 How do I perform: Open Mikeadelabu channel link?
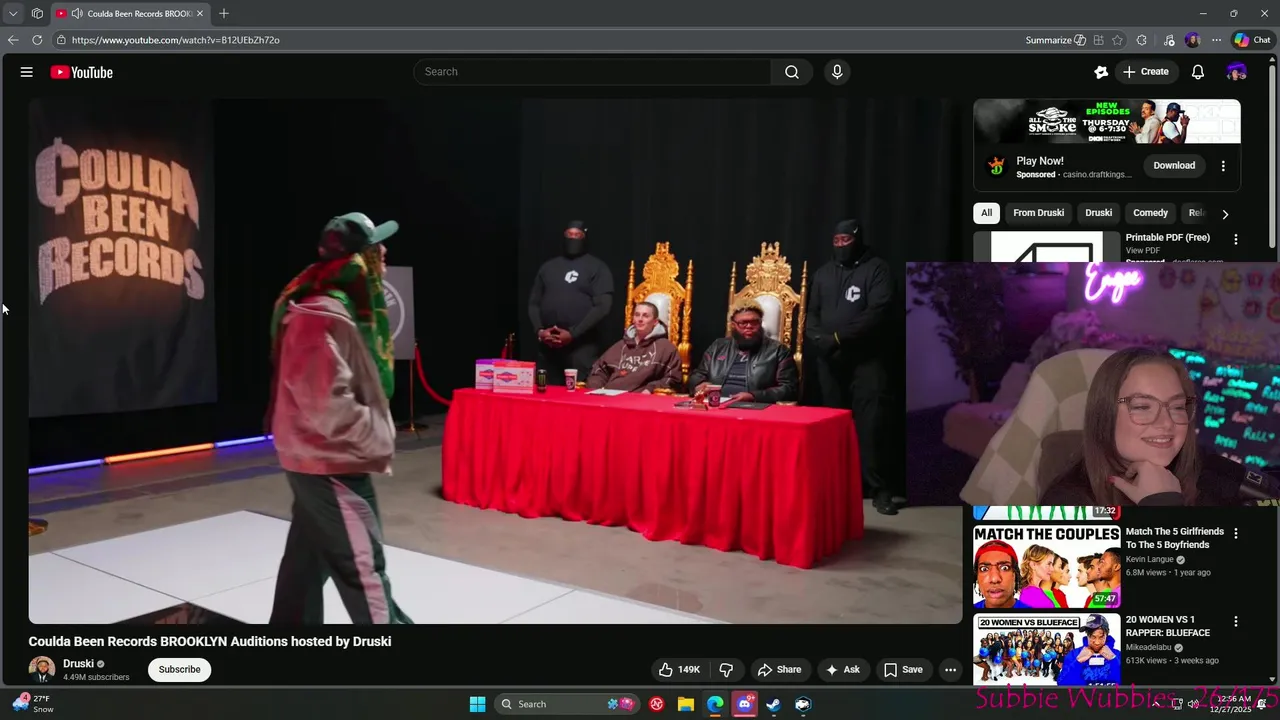[x=1149, y=647]
